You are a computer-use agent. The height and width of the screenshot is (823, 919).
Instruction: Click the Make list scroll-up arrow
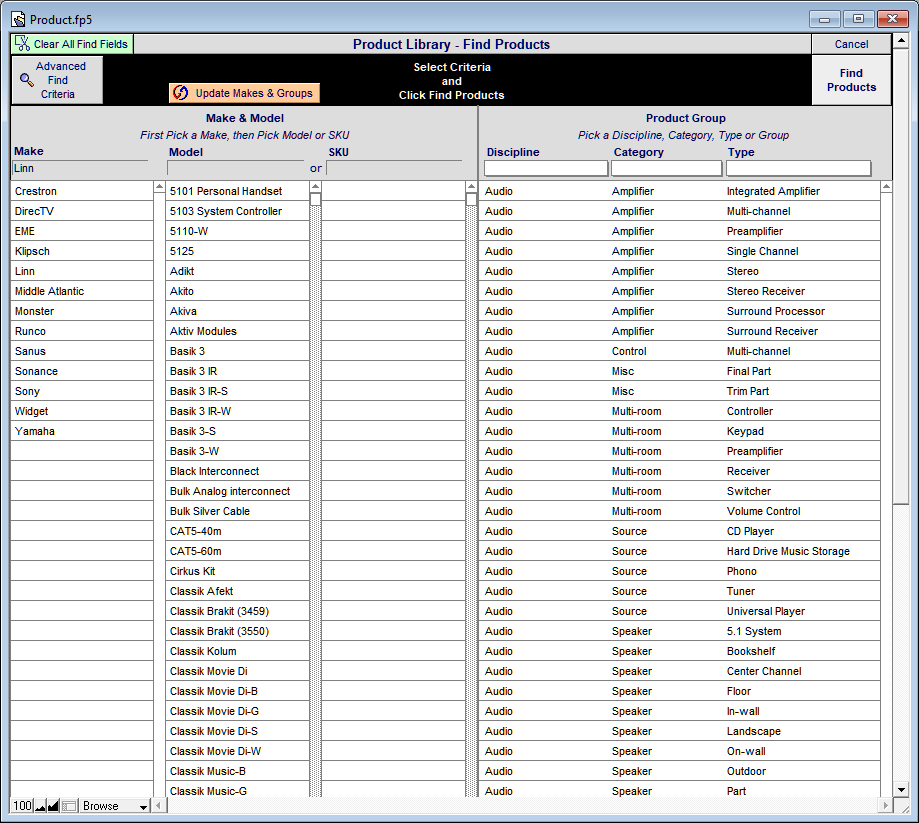[x=159, y=187]
